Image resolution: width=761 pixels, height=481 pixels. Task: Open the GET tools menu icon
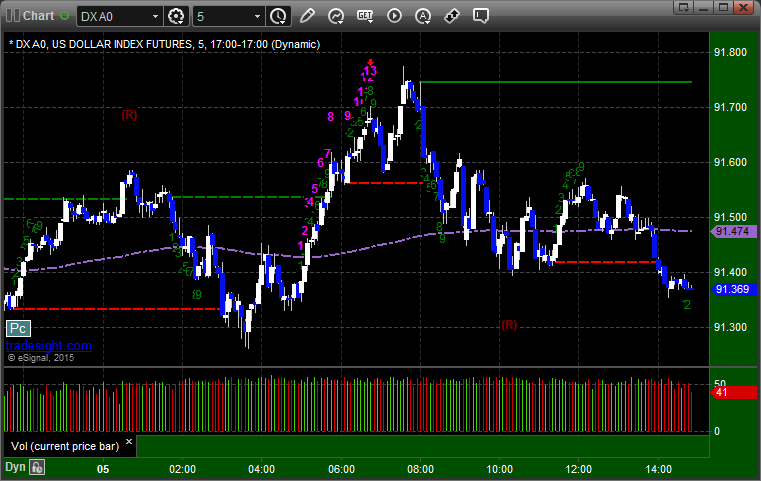point(365,16)
